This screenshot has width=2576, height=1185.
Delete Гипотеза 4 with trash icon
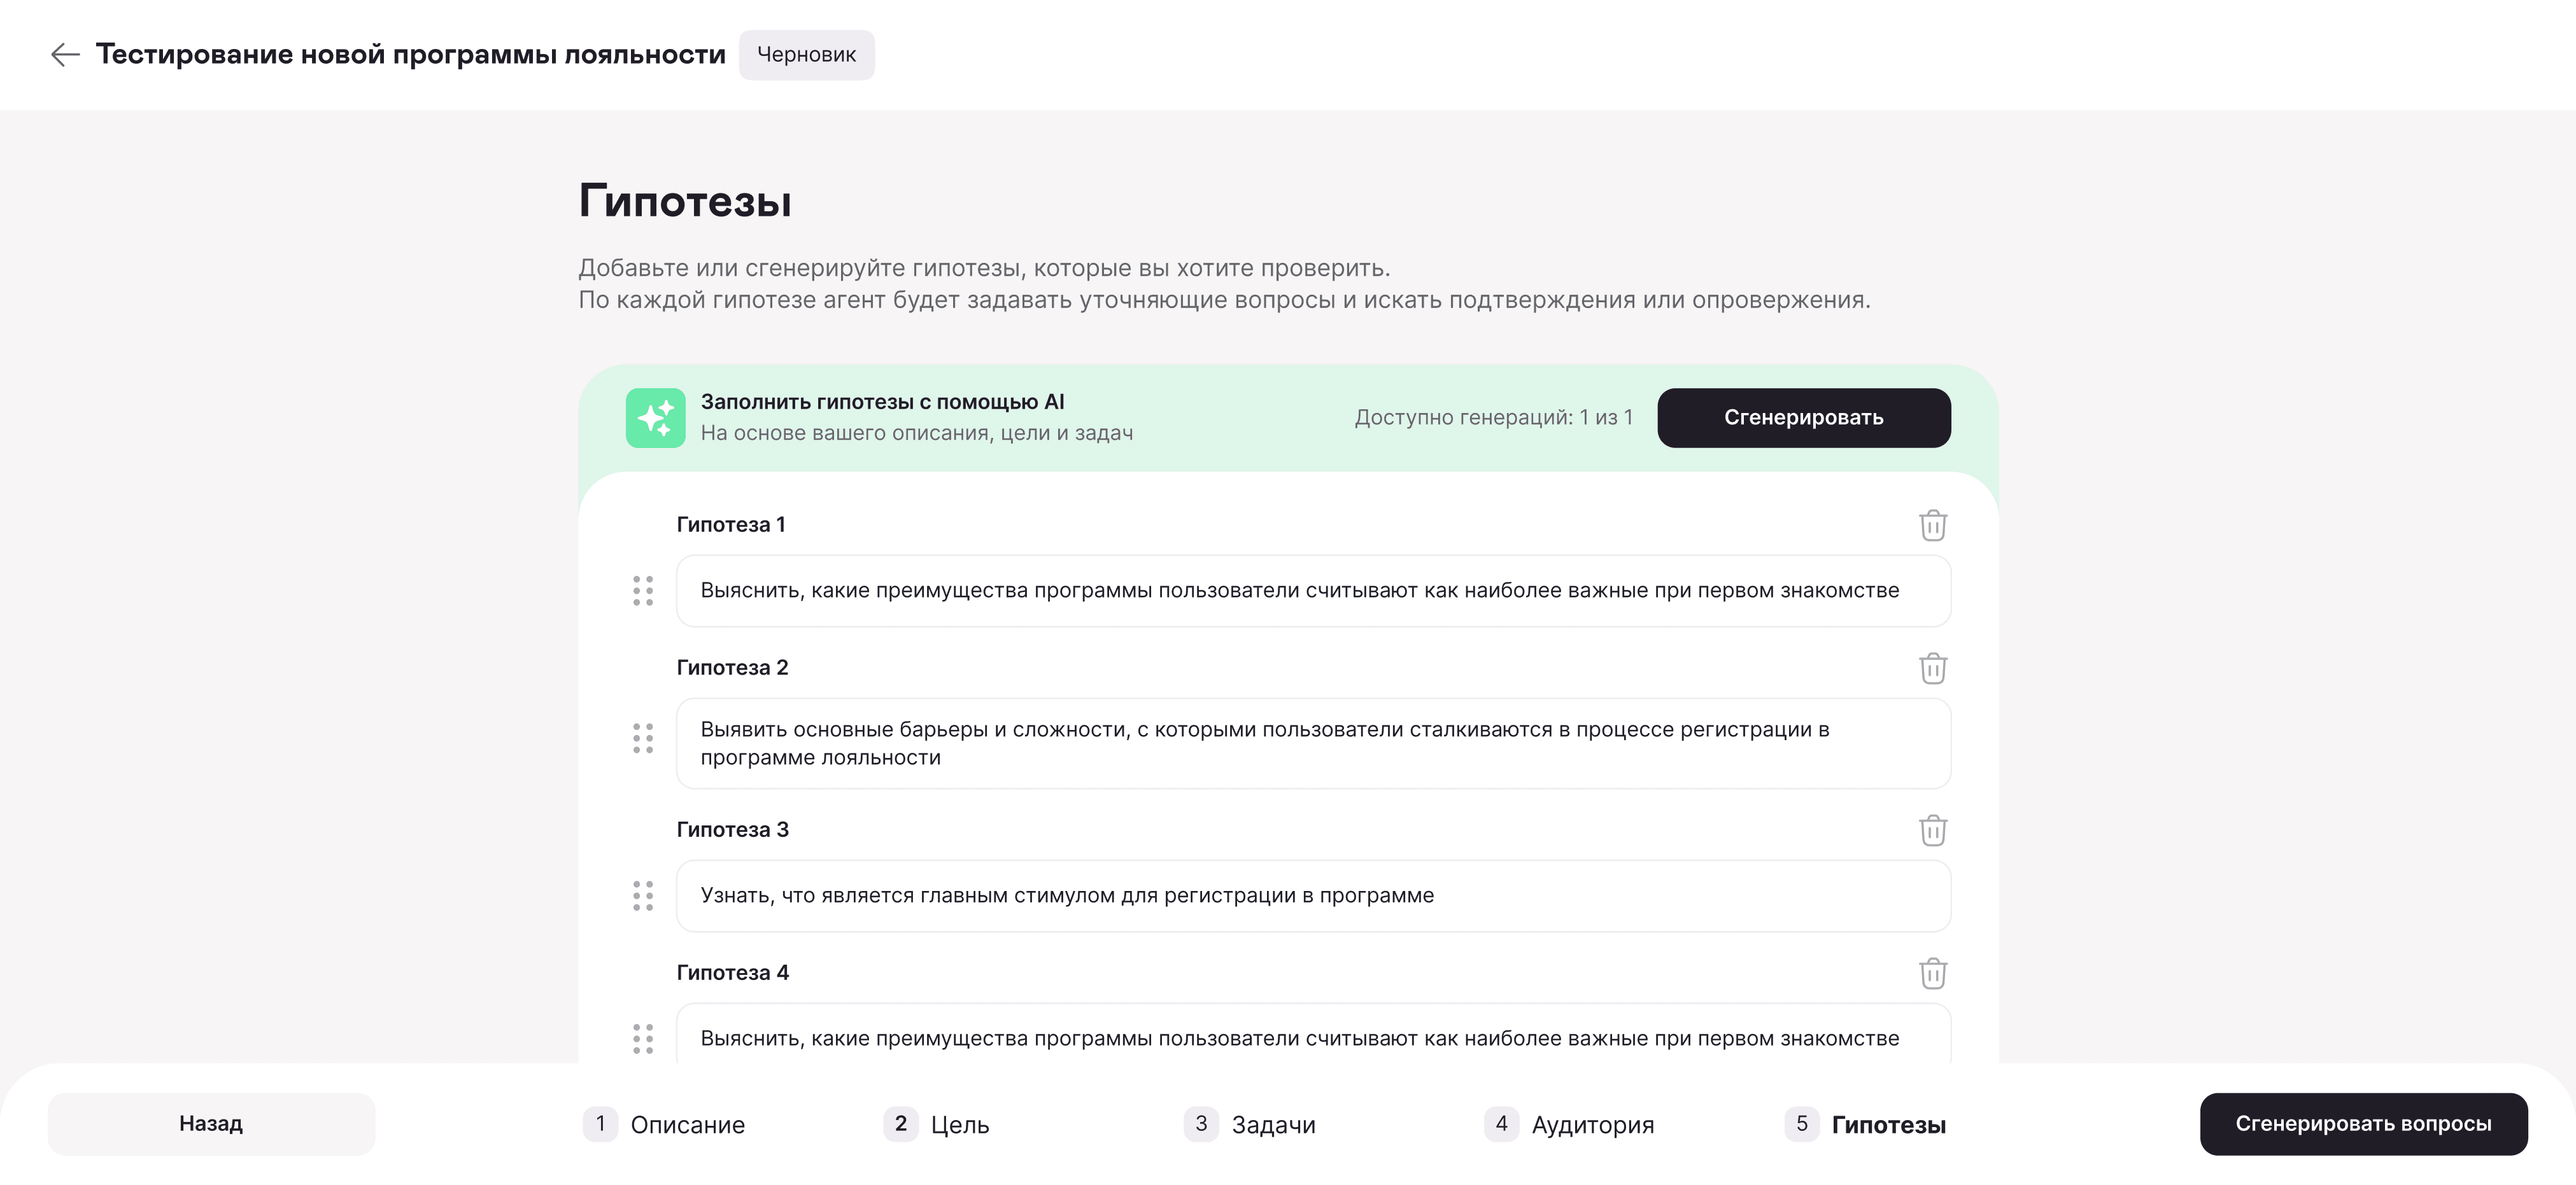(x=1932, y=973)
